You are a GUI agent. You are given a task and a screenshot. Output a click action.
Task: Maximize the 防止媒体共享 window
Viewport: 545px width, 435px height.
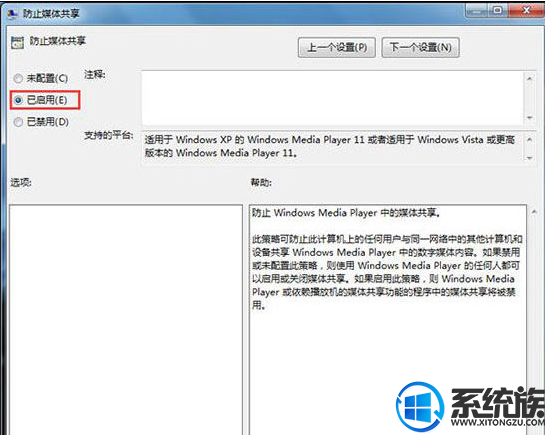point(497,10)
